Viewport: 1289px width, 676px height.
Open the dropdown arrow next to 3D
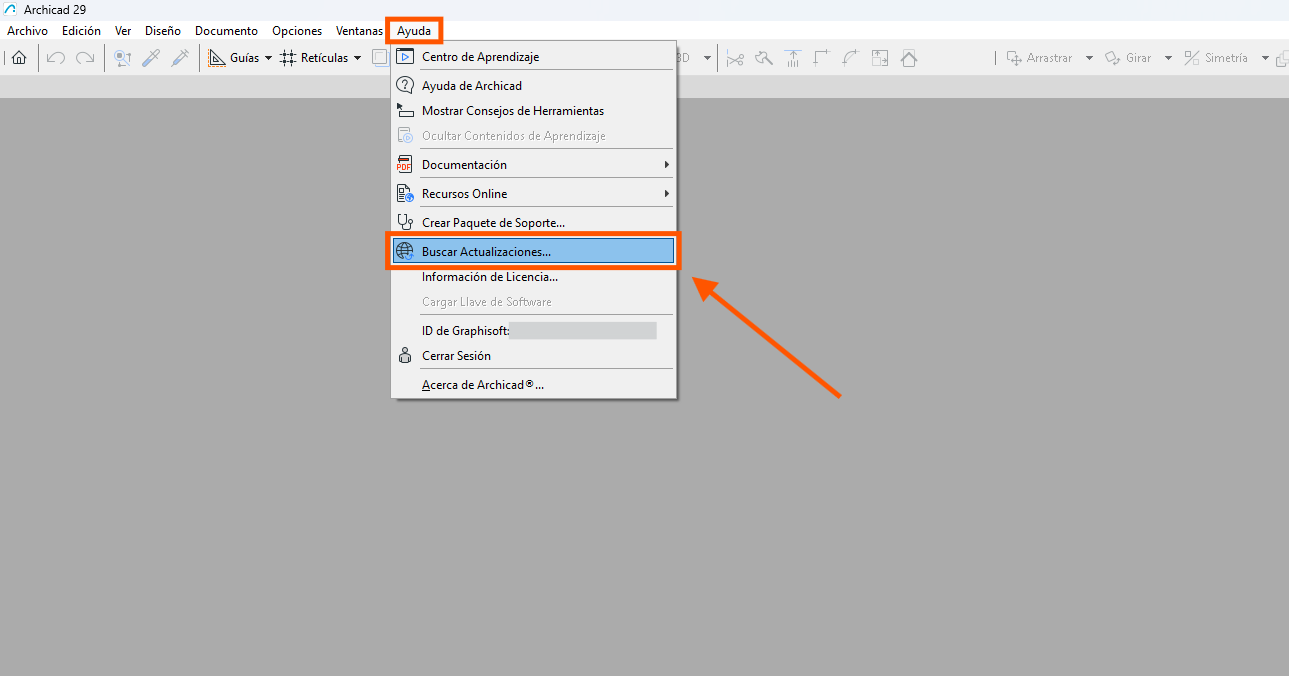(x=707, y=58)
